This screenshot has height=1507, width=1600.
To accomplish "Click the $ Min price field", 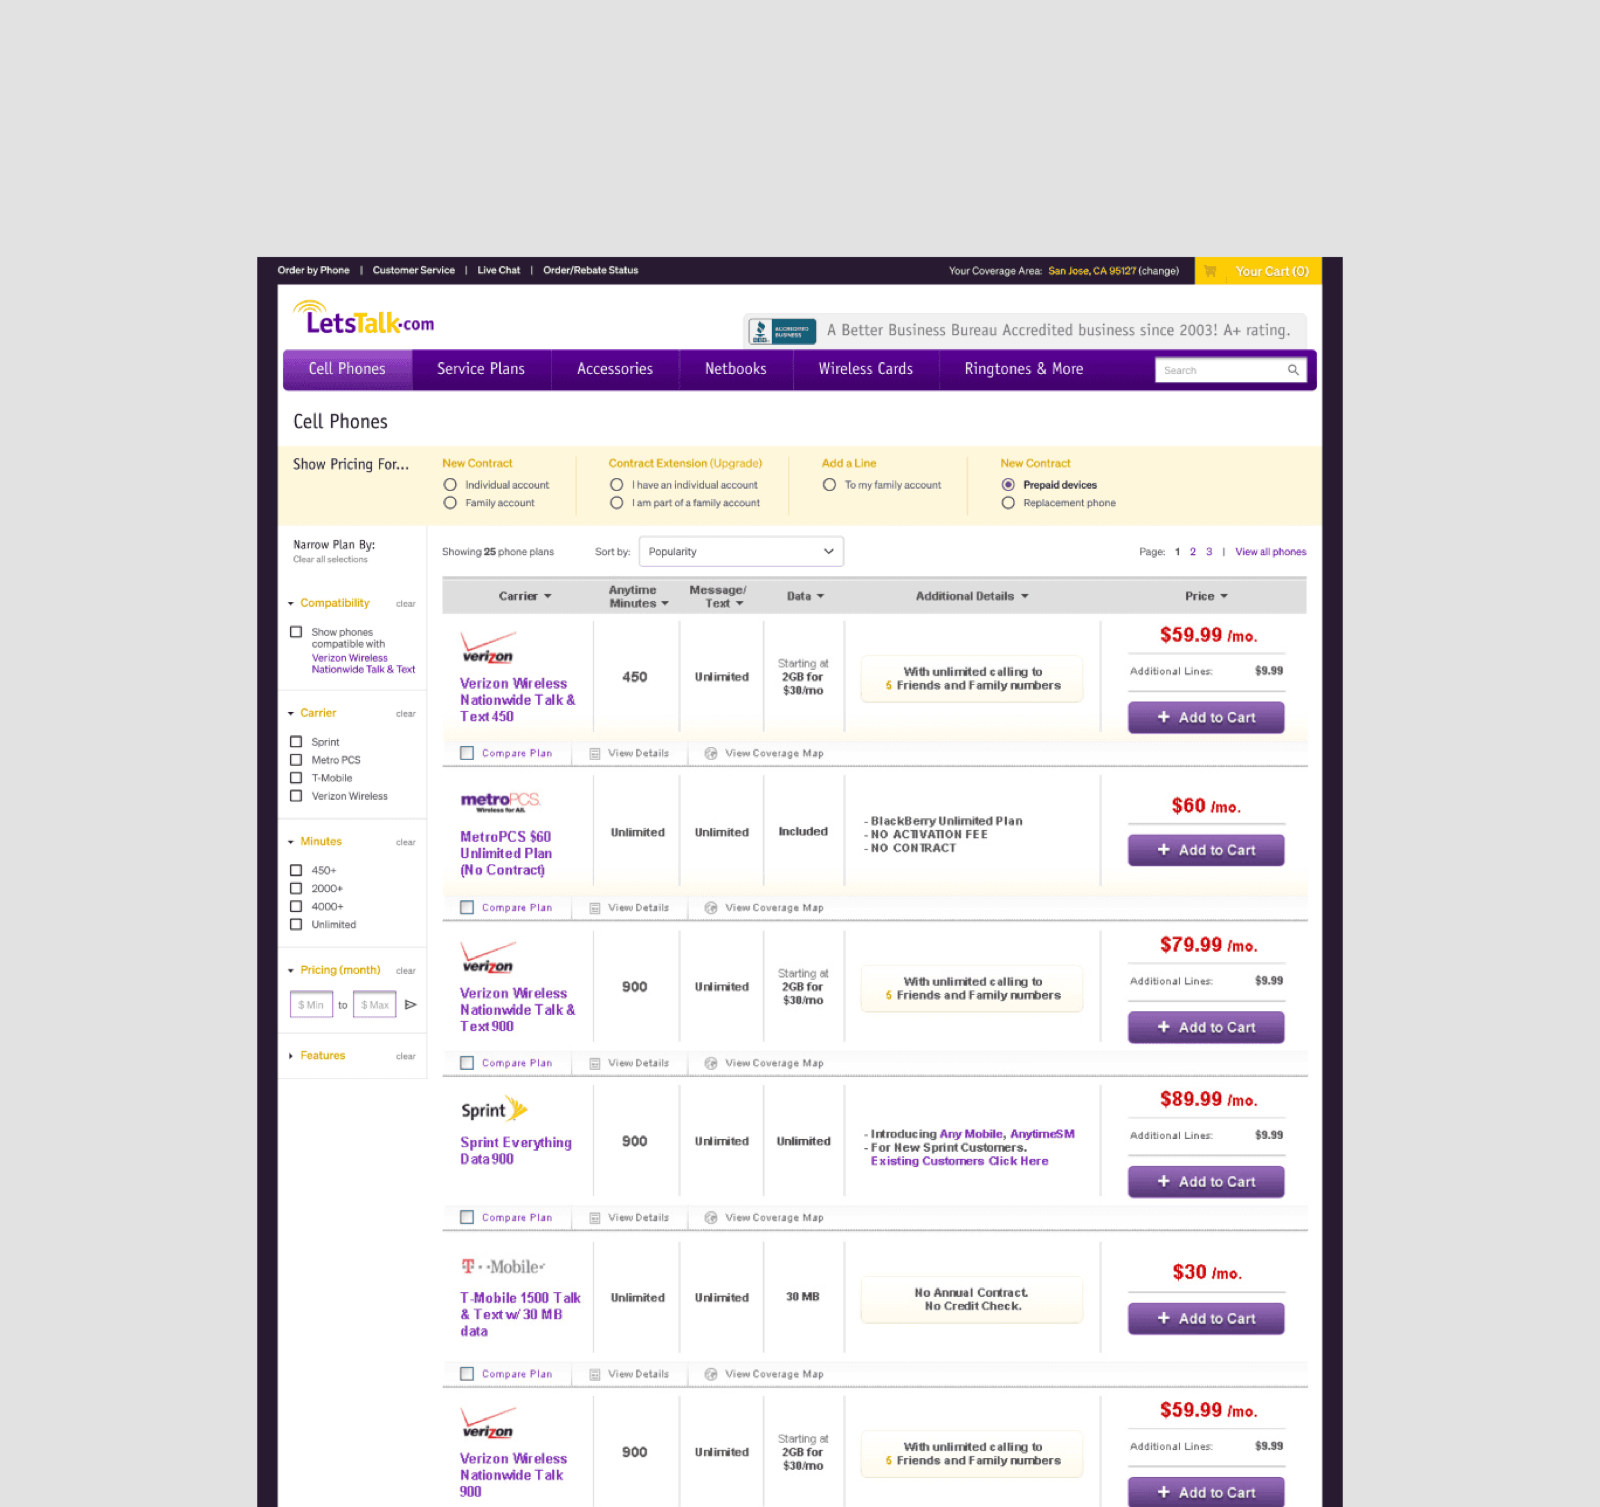I will (311, 1005).
